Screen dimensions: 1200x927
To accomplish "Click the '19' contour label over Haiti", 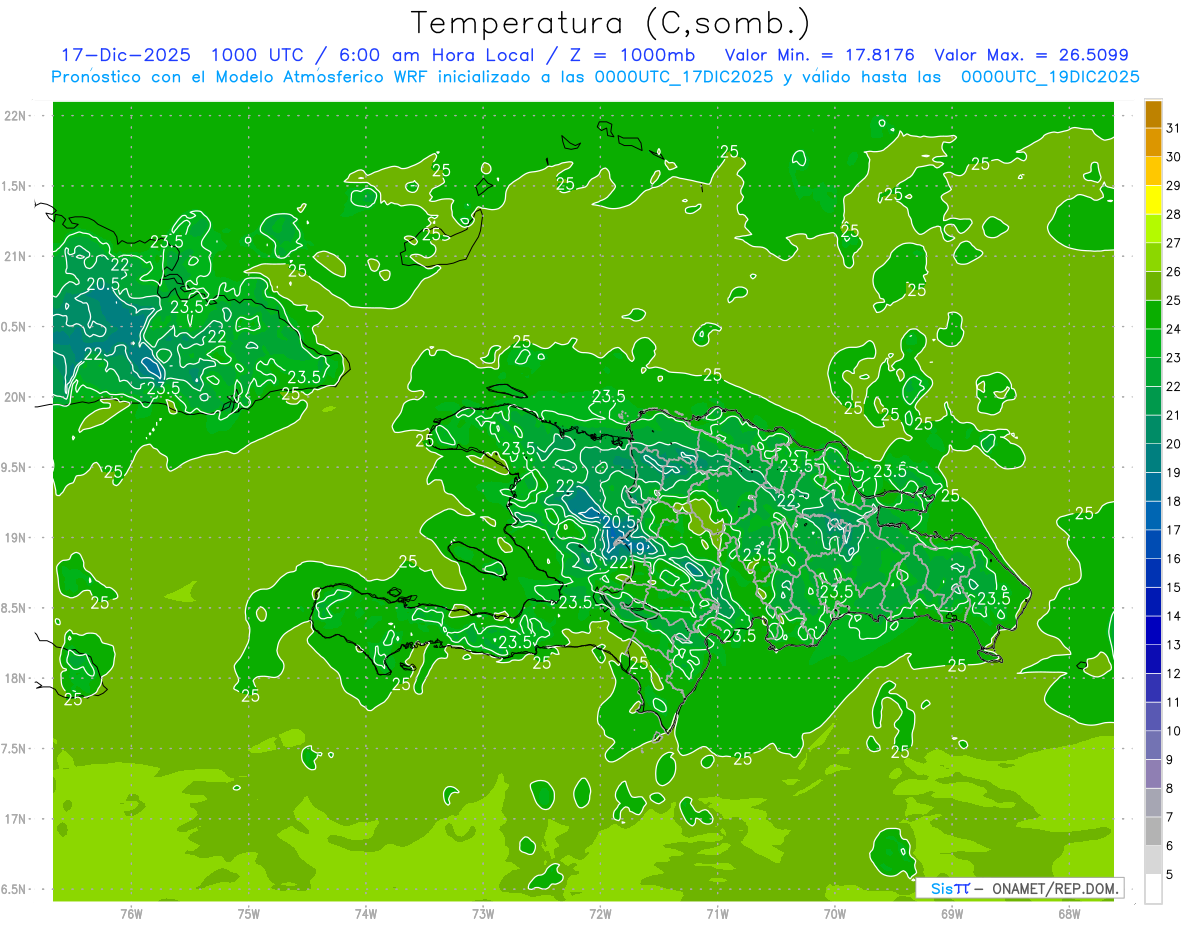I will (636, 548).
